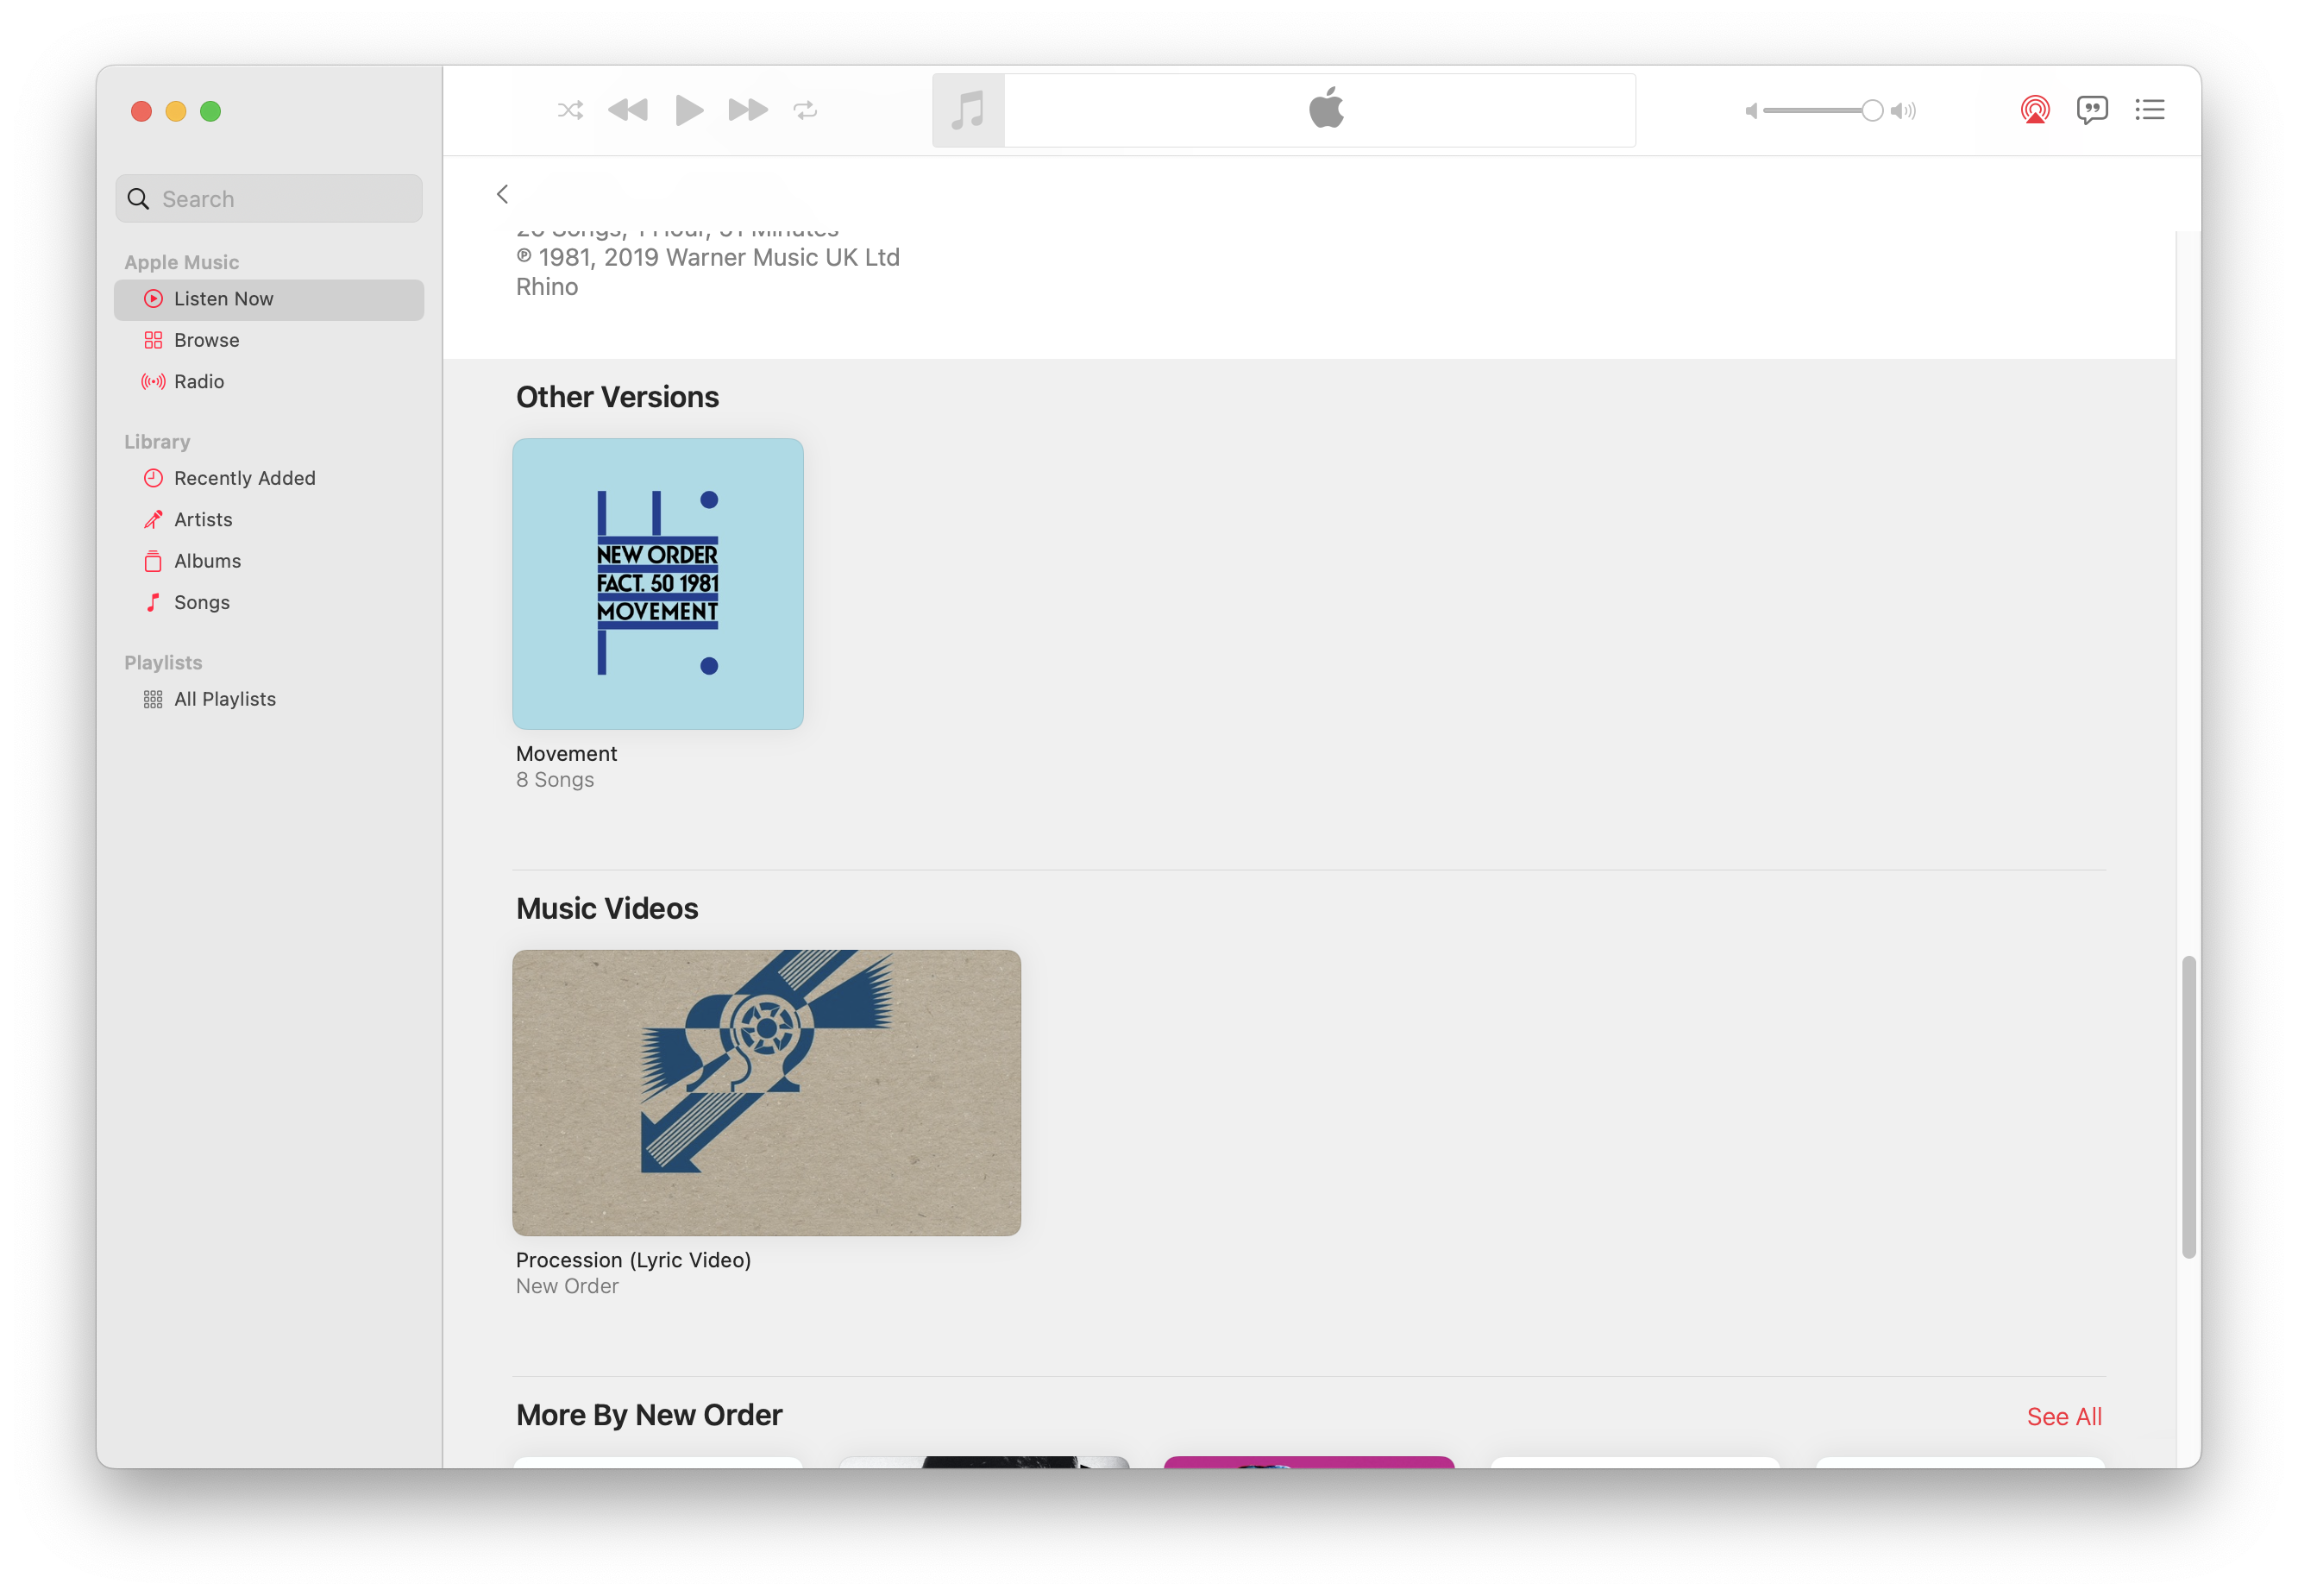Click the Songs note icon
The height and width of the screenshot is (1596, 2298).
153,602
